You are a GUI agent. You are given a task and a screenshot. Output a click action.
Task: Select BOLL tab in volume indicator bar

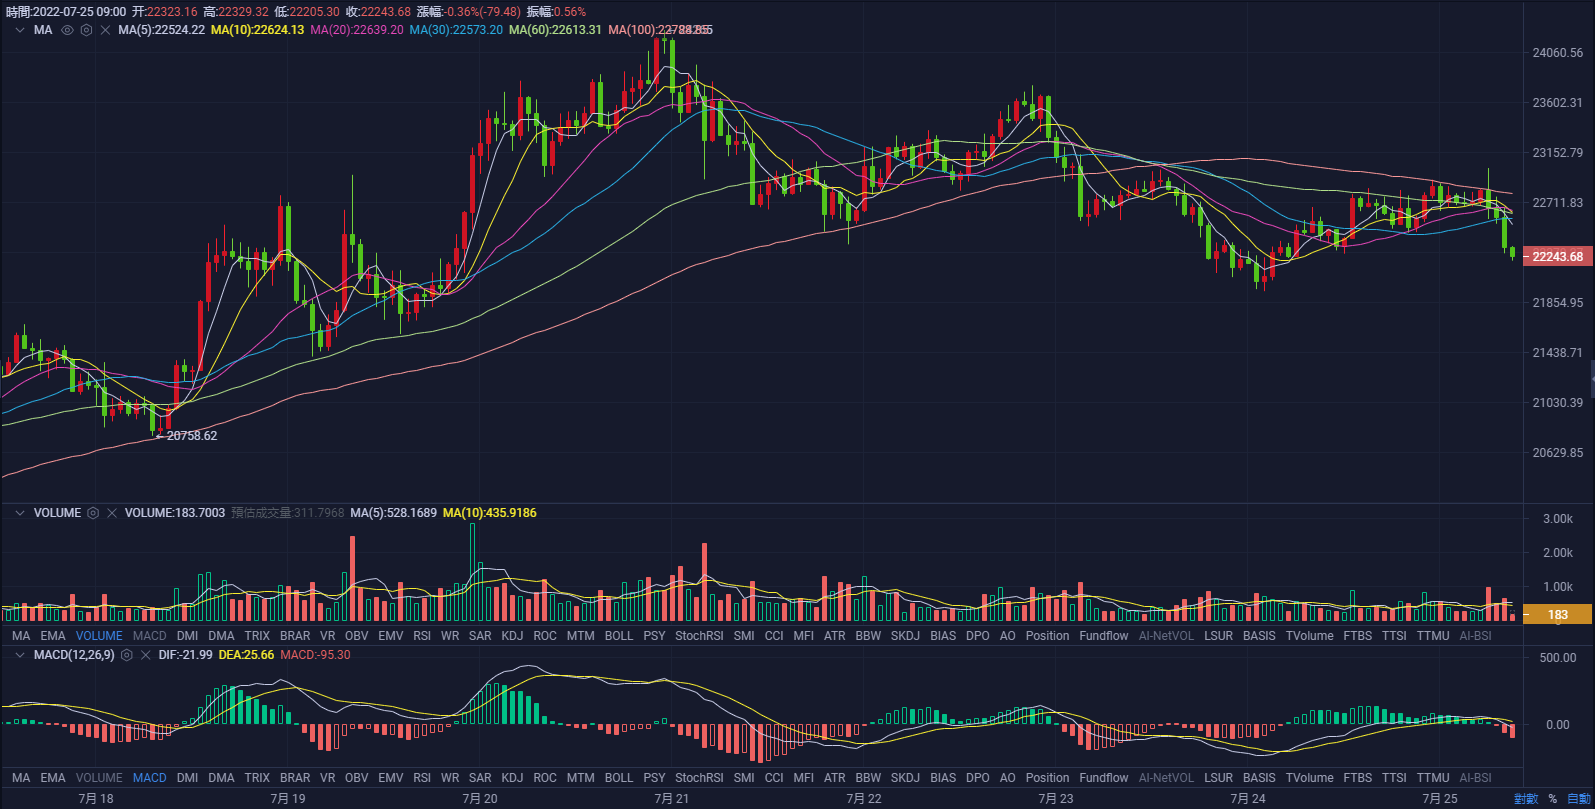coord(619,636)
